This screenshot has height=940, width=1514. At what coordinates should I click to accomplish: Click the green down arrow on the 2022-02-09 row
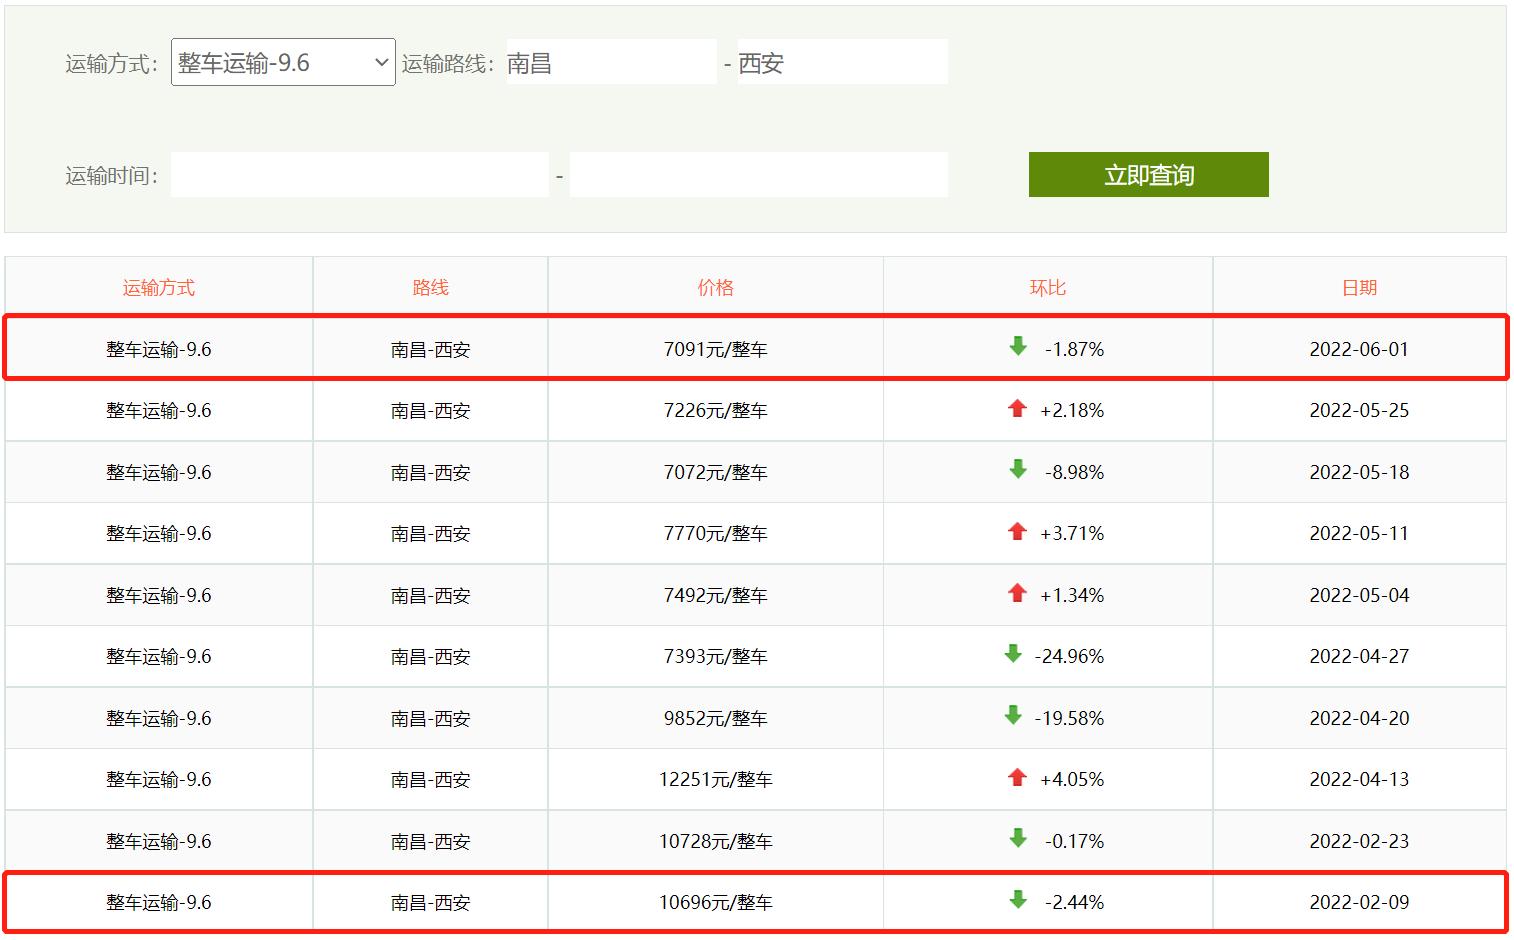[x=1017, y=901]
